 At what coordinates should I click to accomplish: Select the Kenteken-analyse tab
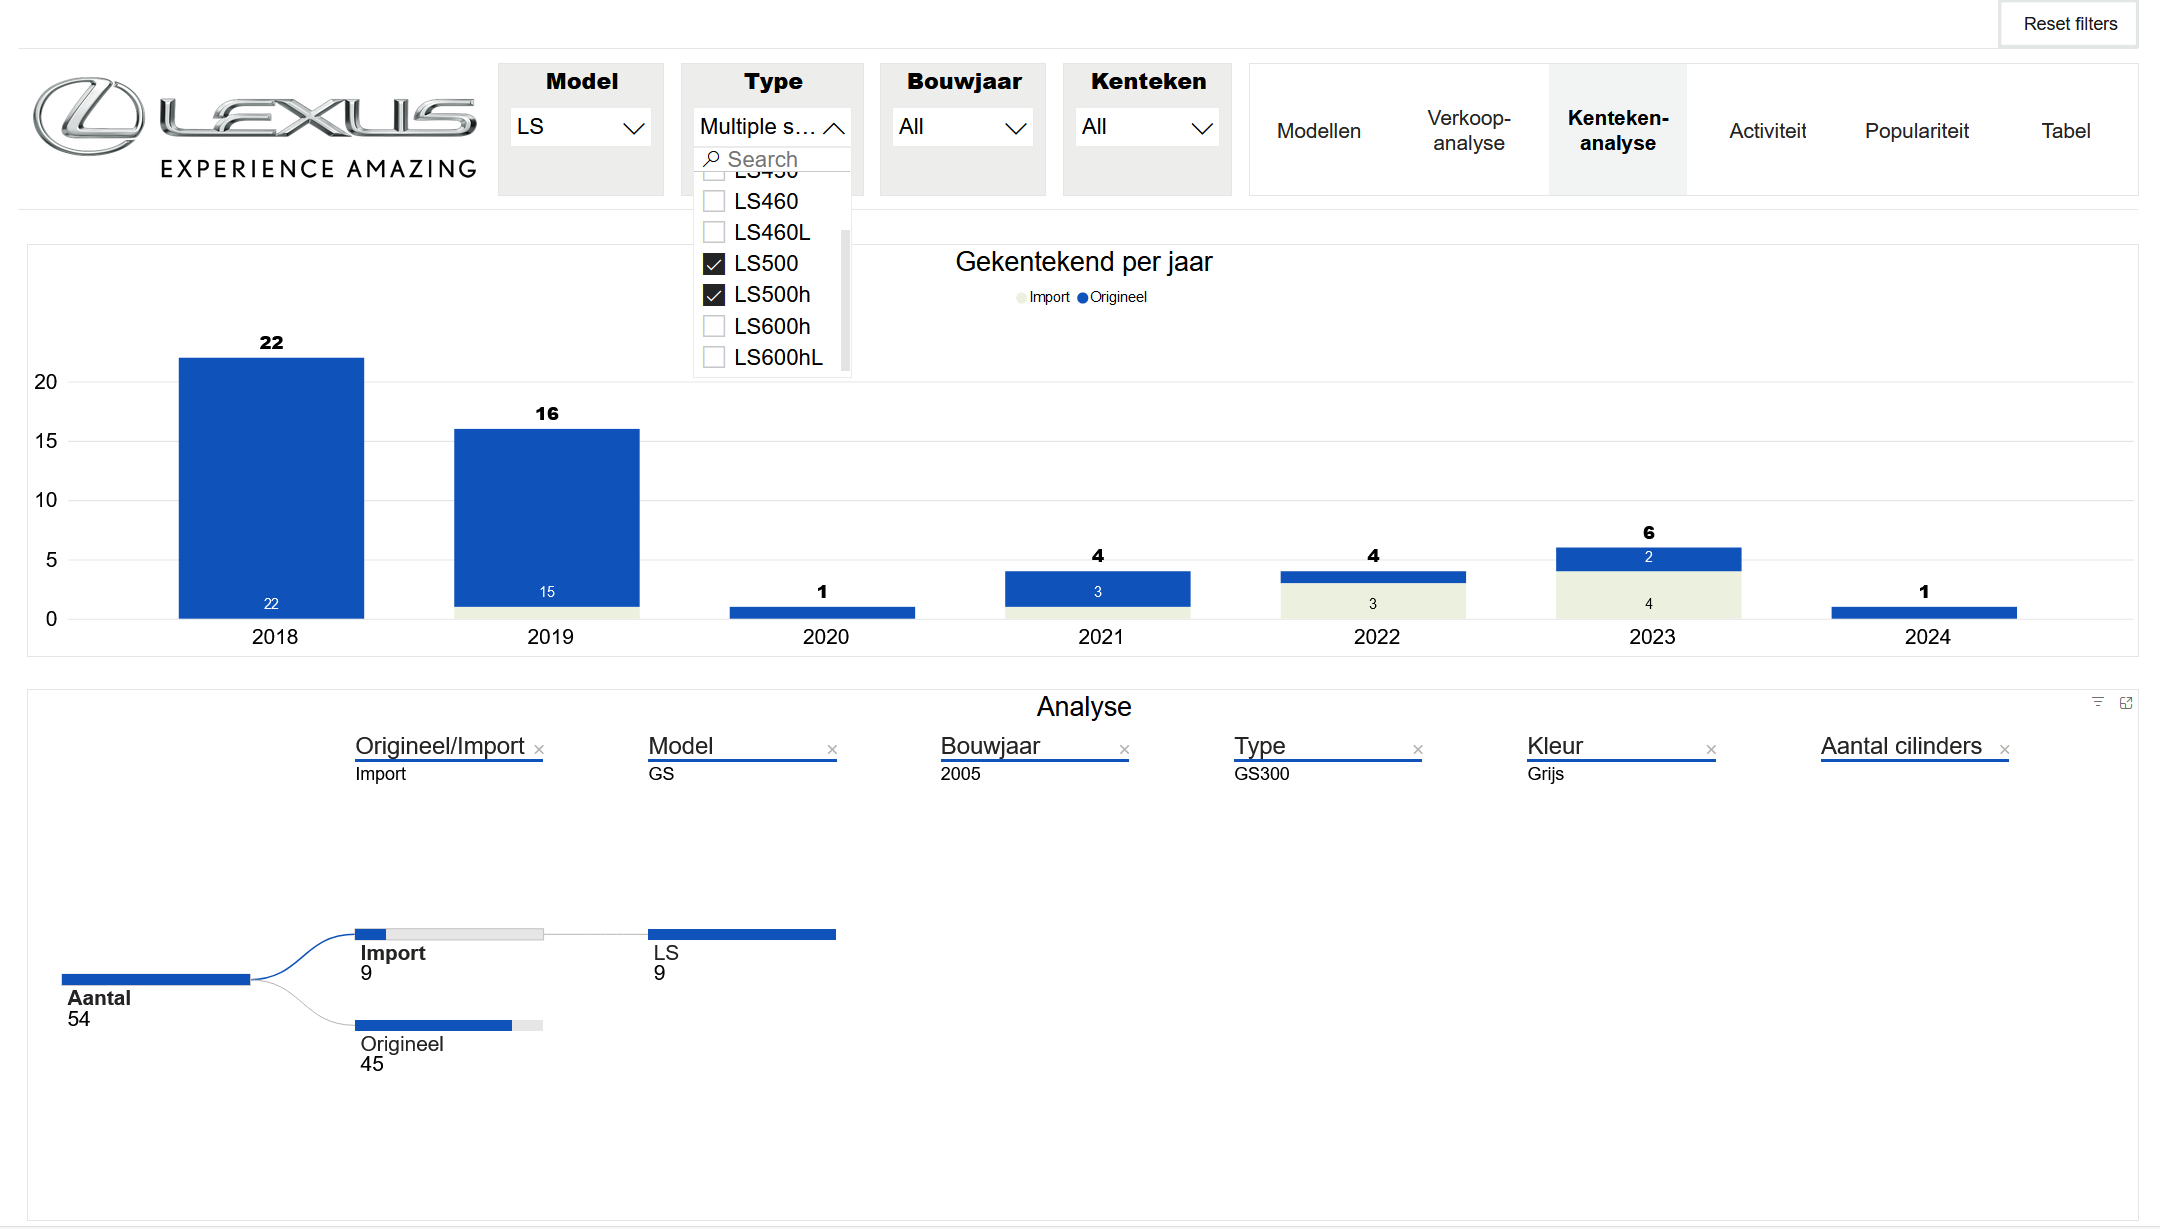pos(1618,131)
